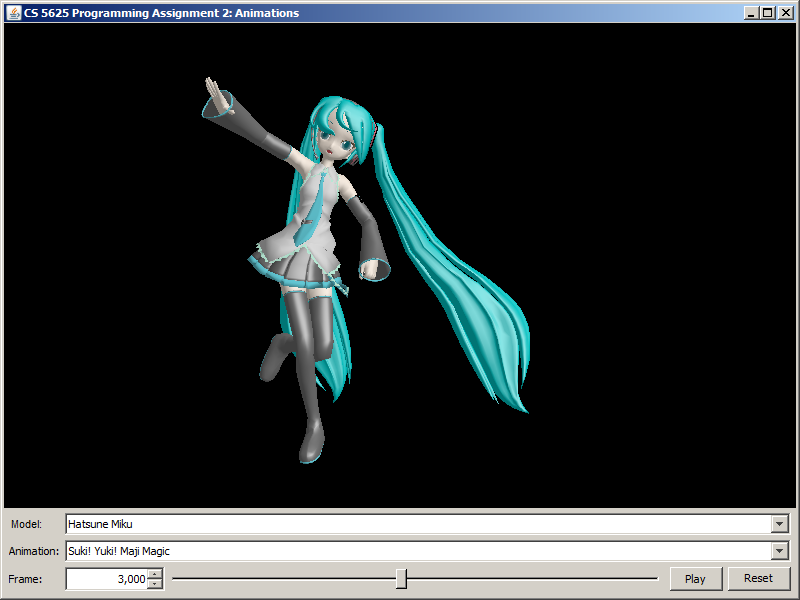Minimize the Animations window

[x=751, y=13]
